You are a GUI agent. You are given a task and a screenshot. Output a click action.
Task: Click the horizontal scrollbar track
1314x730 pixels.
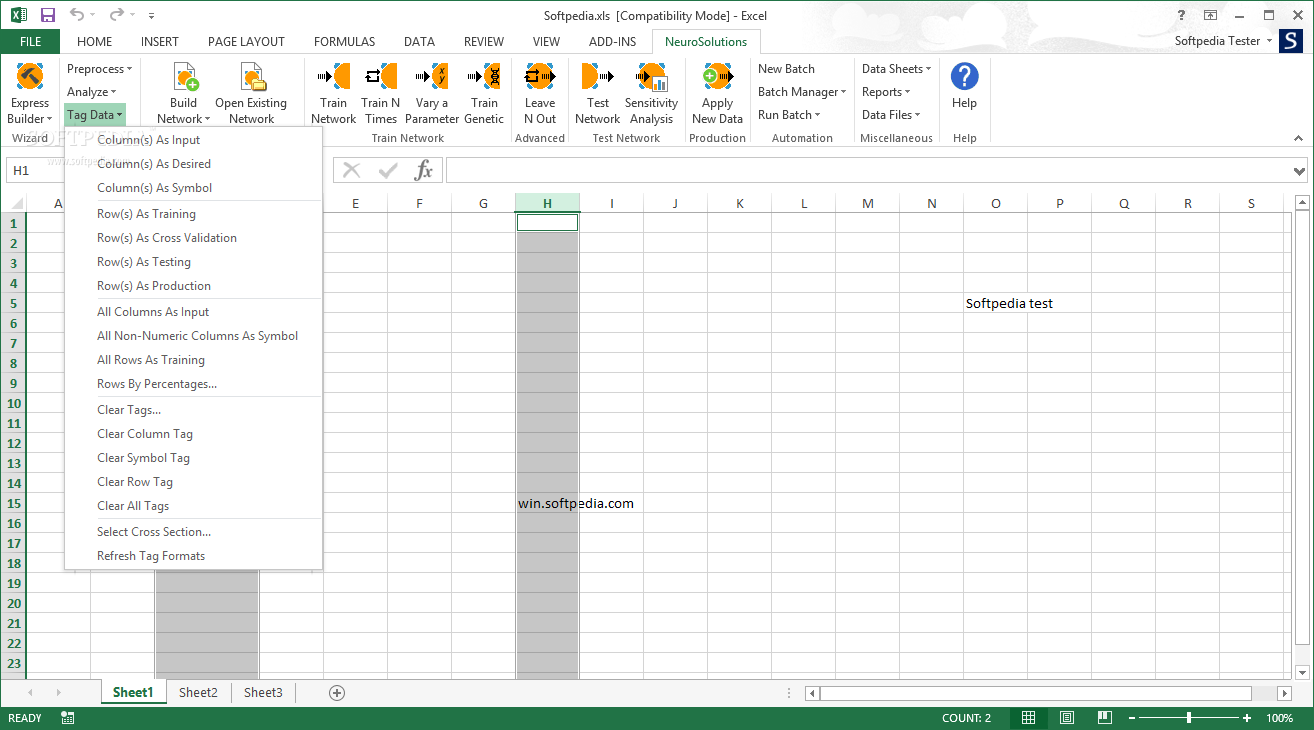(1035, 693)
